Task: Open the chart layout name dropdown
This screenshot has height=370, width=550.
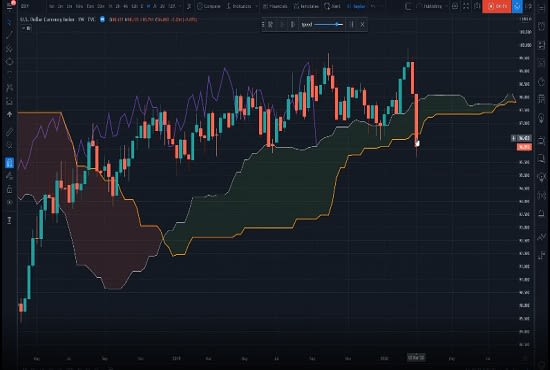Action: [433, 6]
